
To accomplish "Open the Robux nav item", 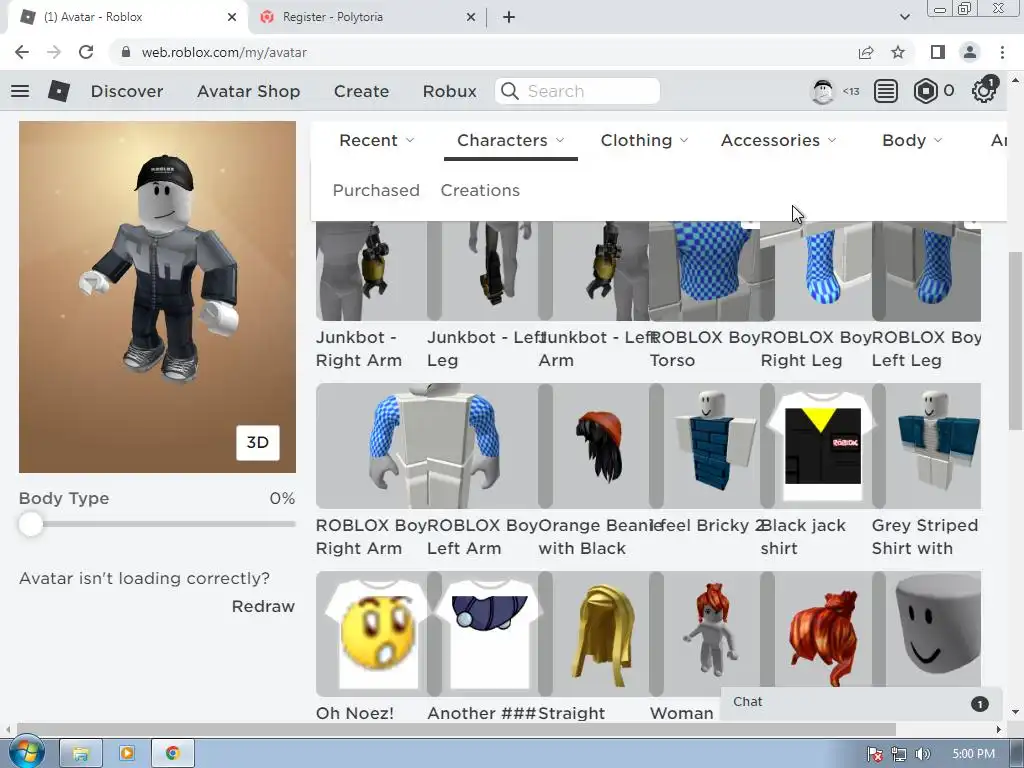I will tap(449, 91).
